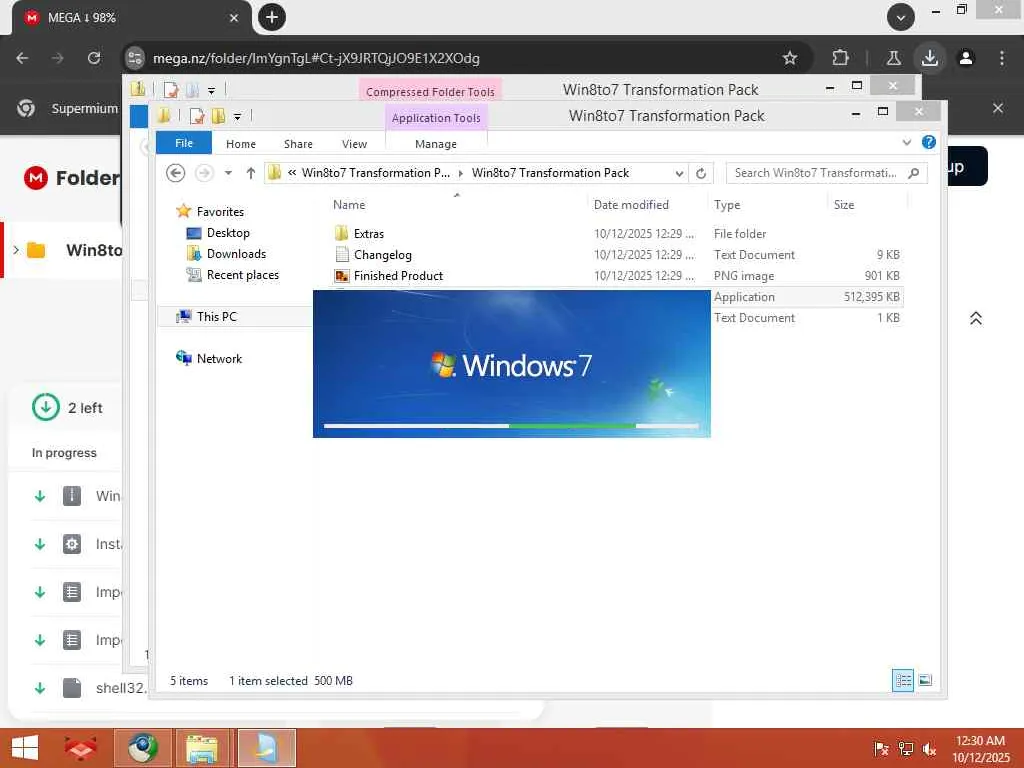Open the Share ribbon tab
The image size is (1024, 768).
(298, 144)
